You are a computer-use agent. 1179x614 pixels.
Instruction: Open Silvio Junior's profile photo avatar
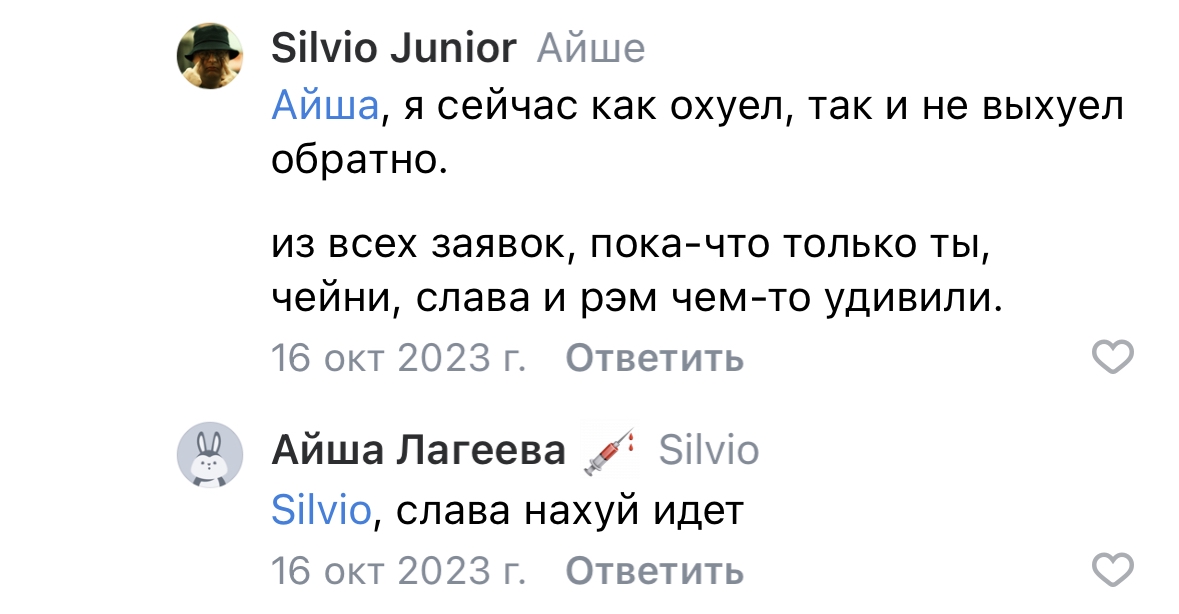[210, 56]
